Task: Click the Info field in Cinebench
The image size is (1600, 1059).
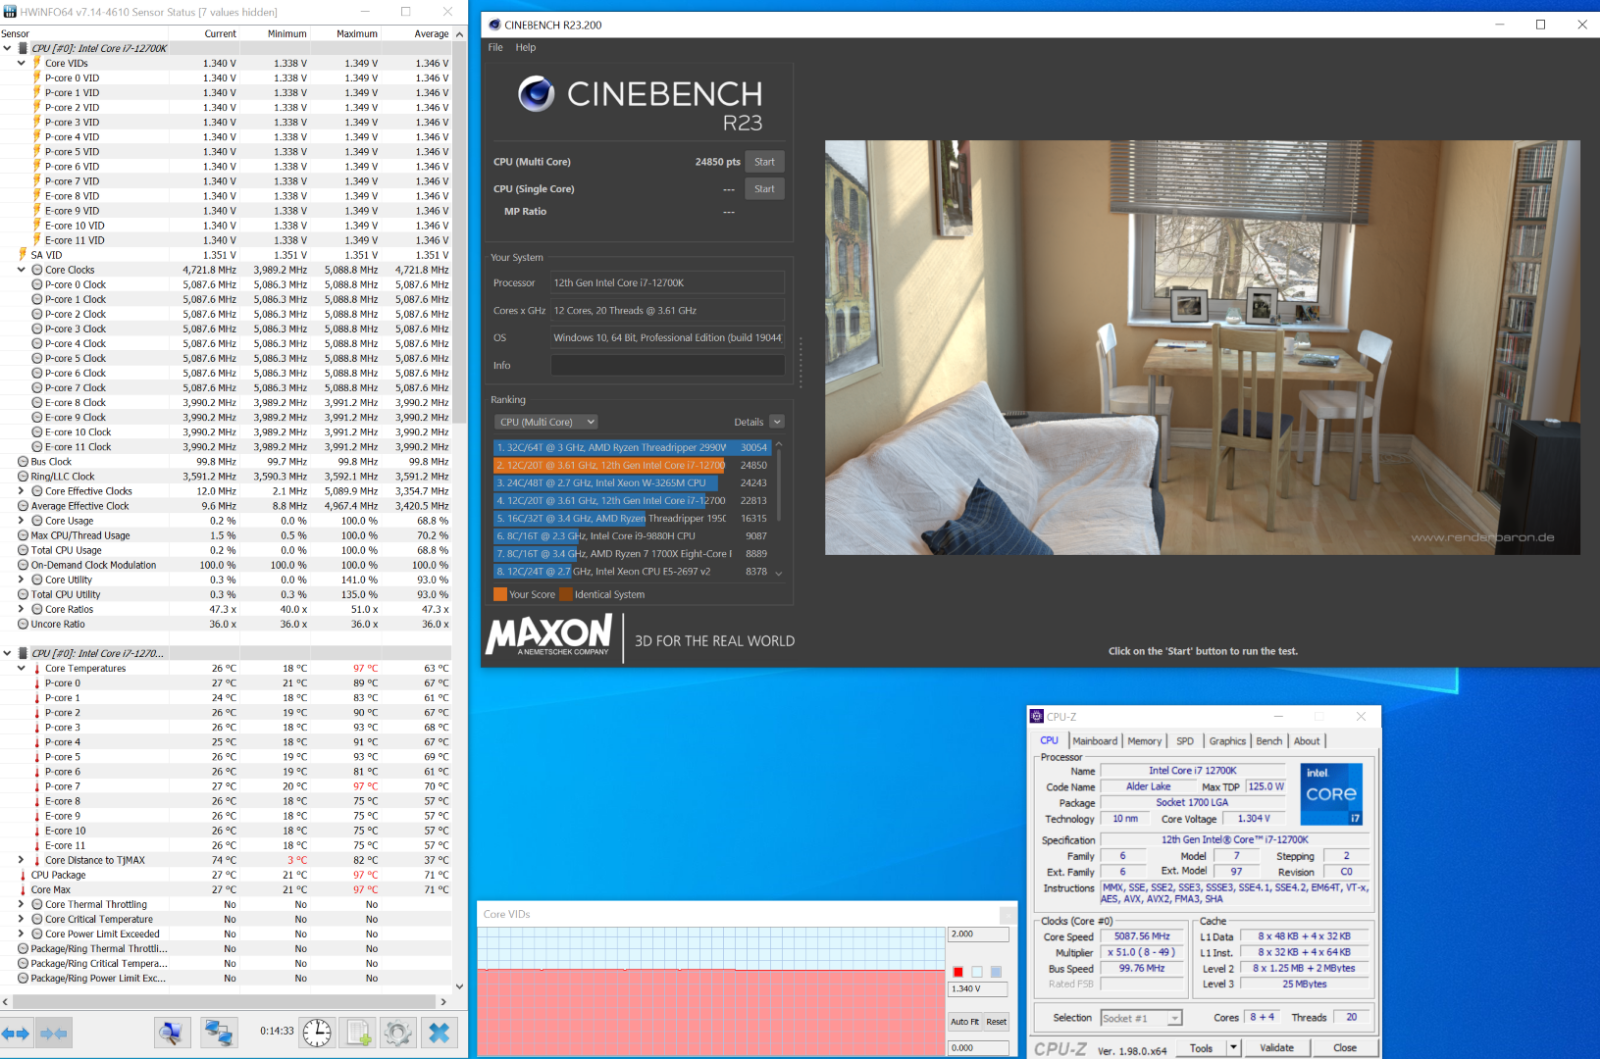Action: click(x=667, y=366)
